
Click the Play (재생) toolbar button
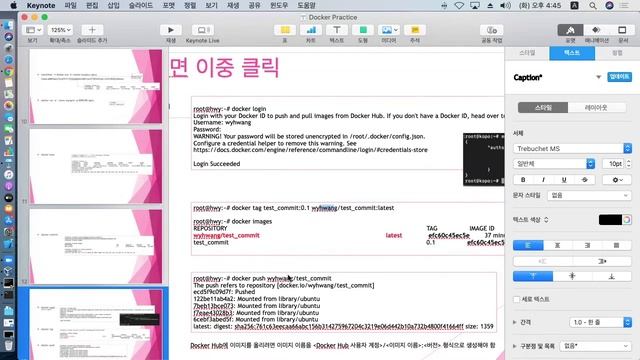click(x=171, y=30)
